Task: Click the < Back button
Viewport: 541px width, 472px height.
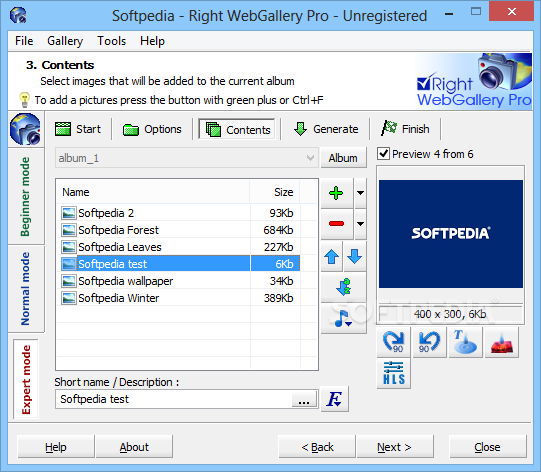Action: (317, 447)
